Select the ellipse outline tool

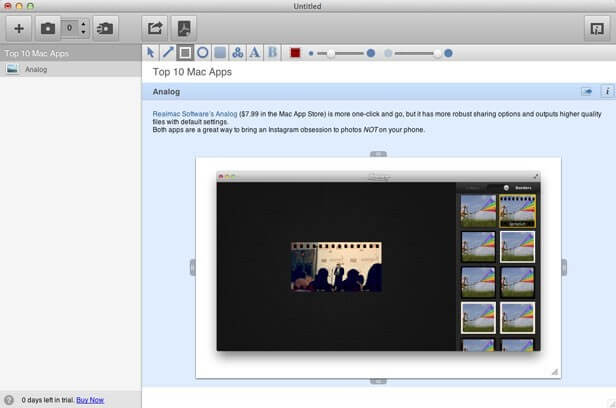tap(203, 53)
